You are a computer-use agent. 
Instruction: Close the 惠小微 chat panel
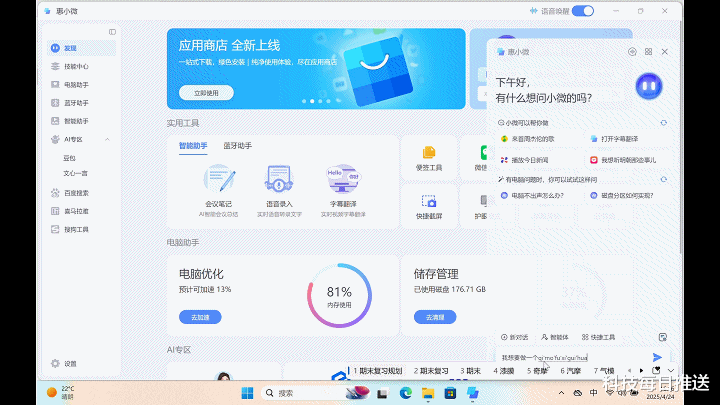coord(664,52)
